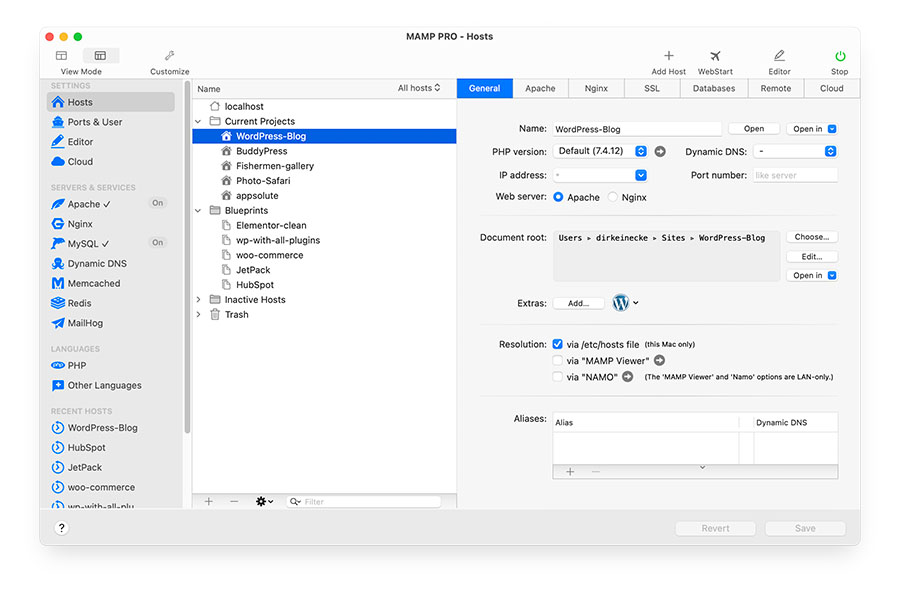Toggle resolution via /etc/hosts file checkbox
The height and width of the screenshot is (598, 900).
click(557, 344)
